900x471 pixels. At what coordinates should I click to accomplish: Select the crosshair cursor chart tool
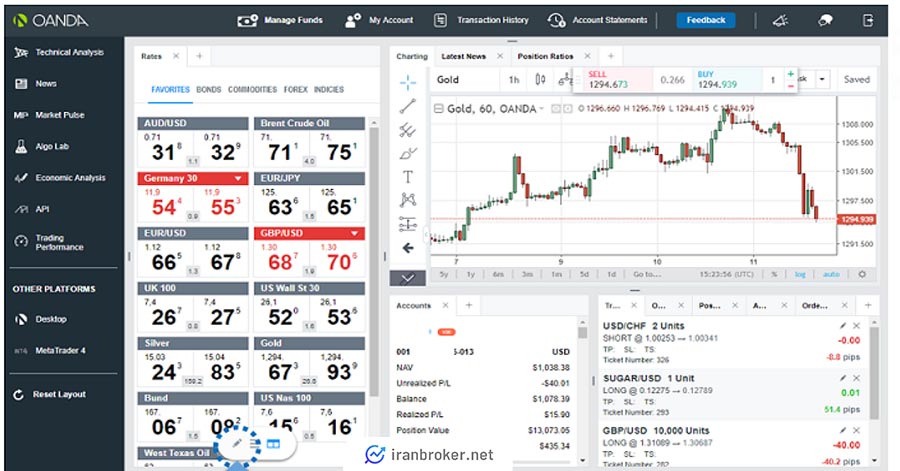(x=408, y=83)
